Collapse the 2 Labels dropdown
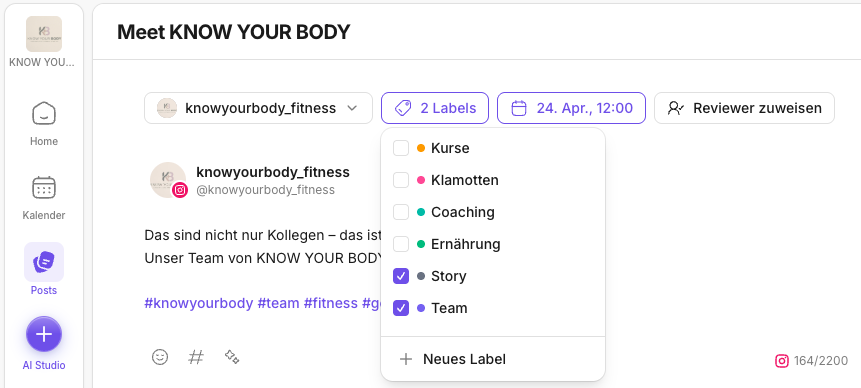The height and width of the screenshot is (388, 861). click(x=435, y=108)
